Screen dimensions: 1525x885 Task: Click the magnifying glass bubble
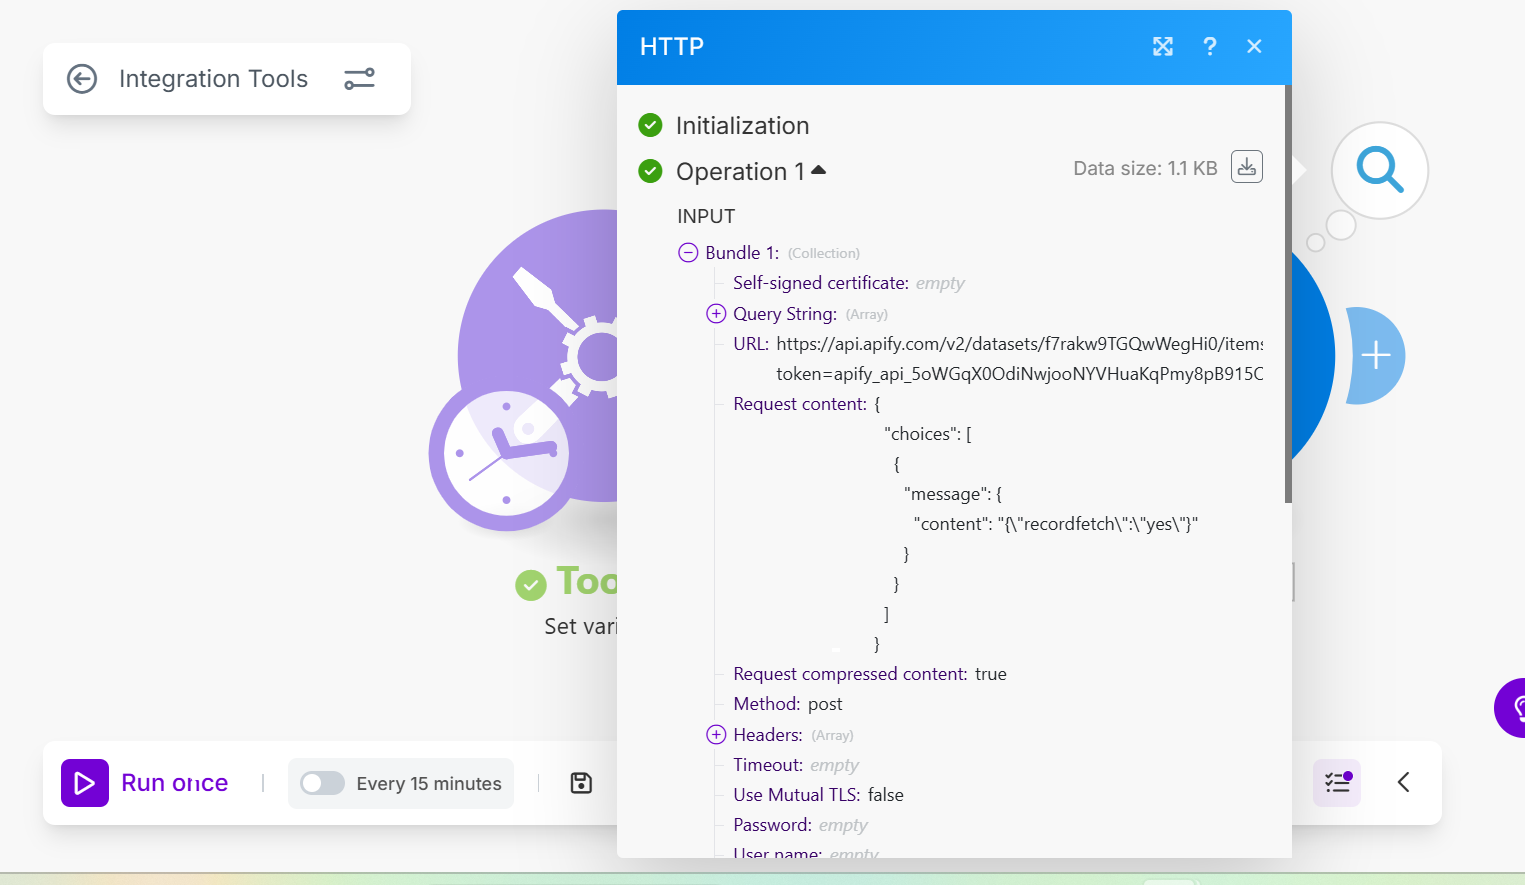1379,170
